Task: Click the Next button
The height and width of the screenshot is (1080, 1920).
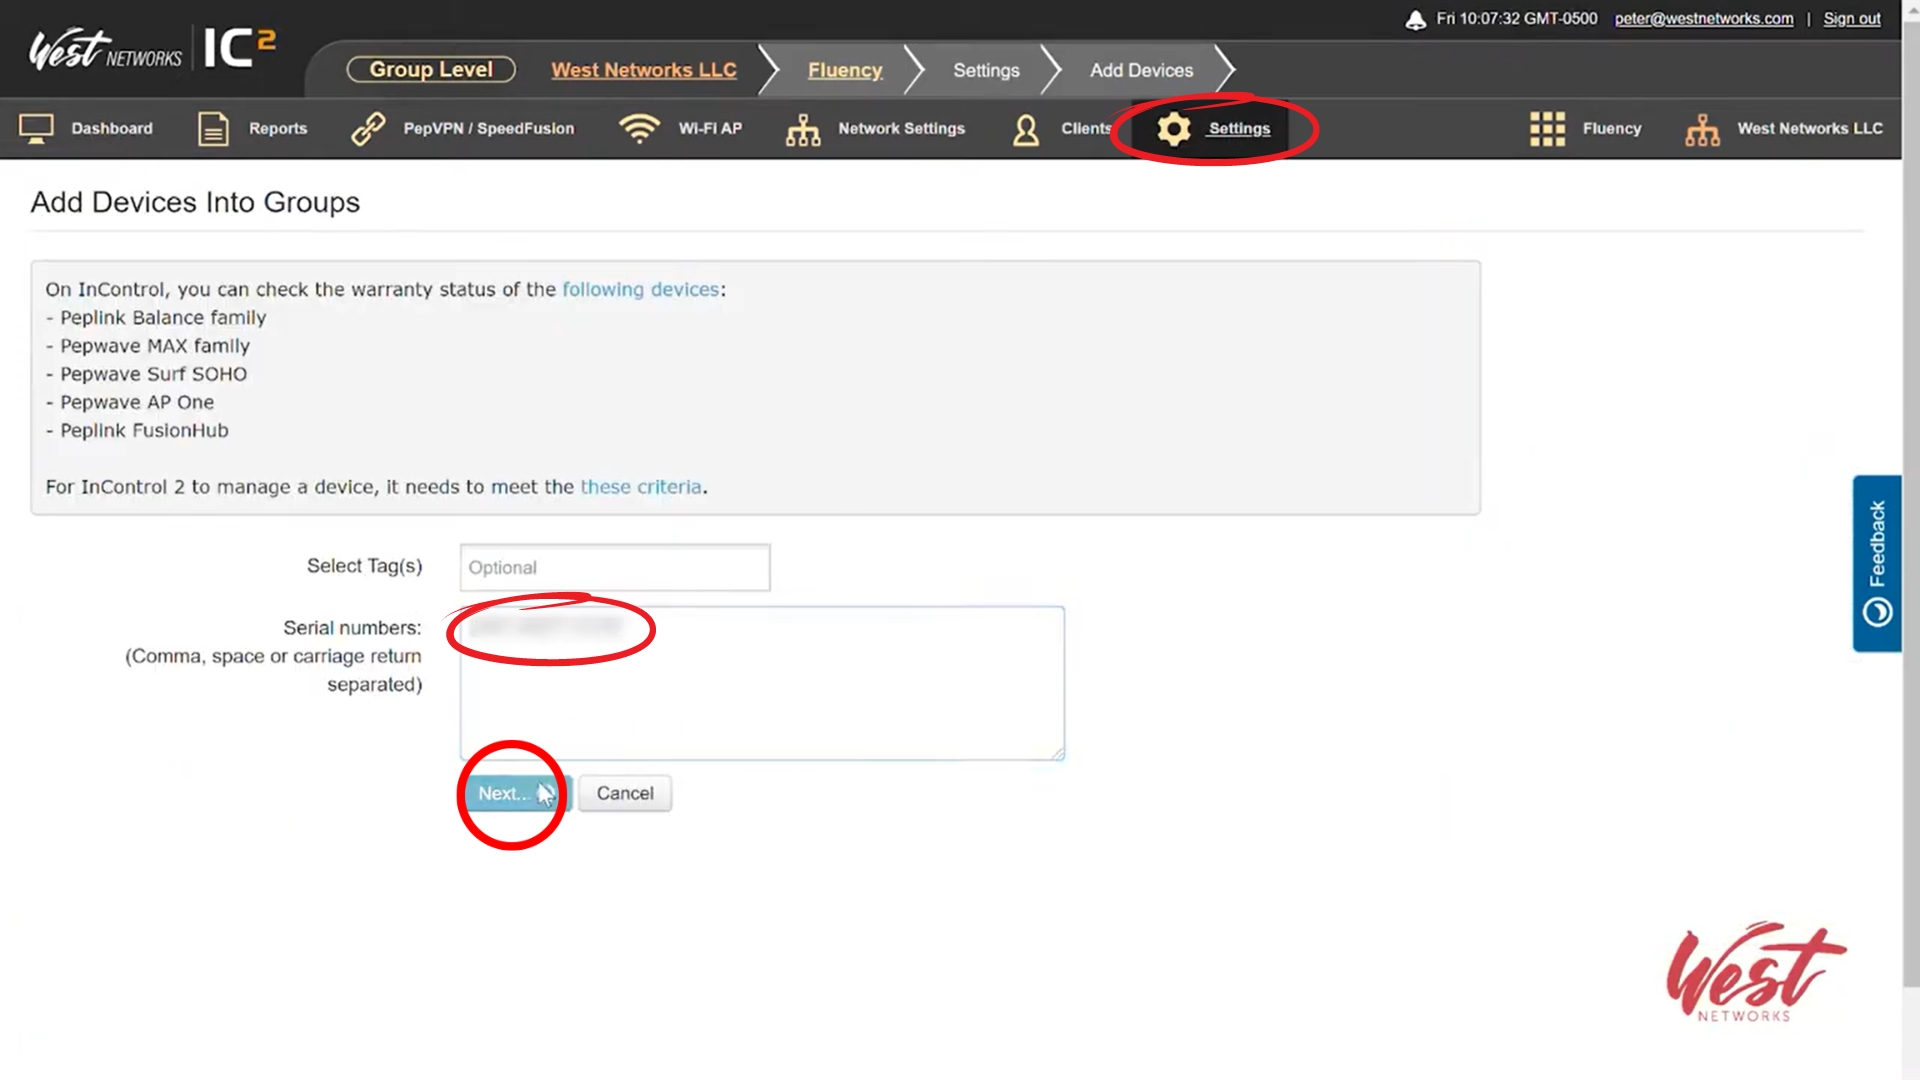Action: pyautogui.click(x=505, y=793)
